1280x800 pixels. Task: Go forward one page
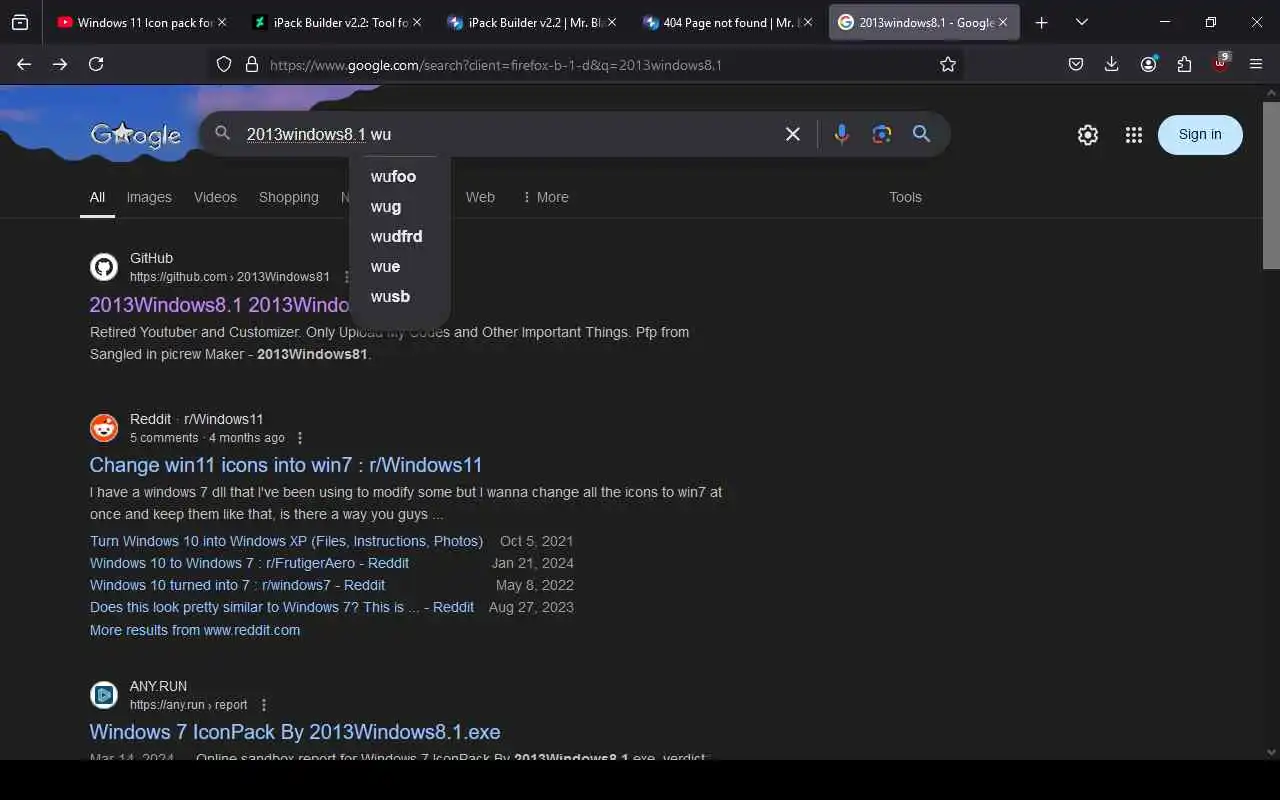tap(60, 64)
